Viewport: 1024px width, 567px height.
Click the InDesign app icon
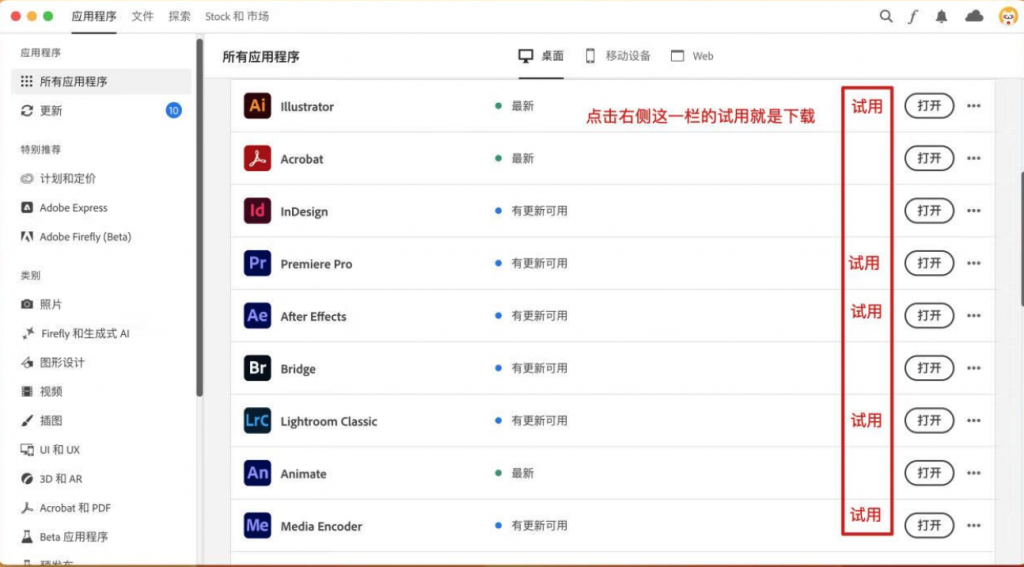257,211
